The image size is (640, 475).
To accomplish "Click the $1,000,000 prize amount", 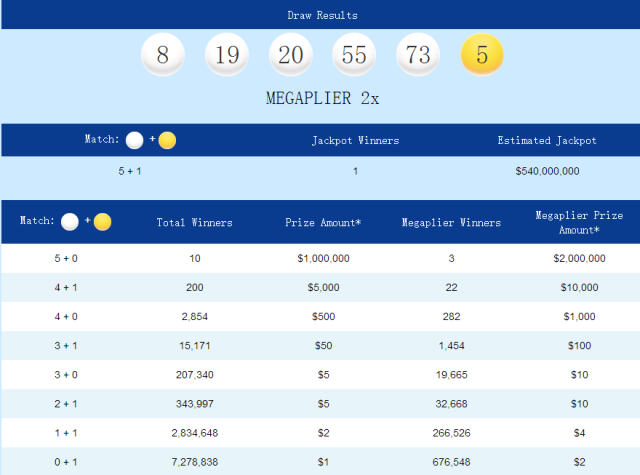I will coord(323,258).
